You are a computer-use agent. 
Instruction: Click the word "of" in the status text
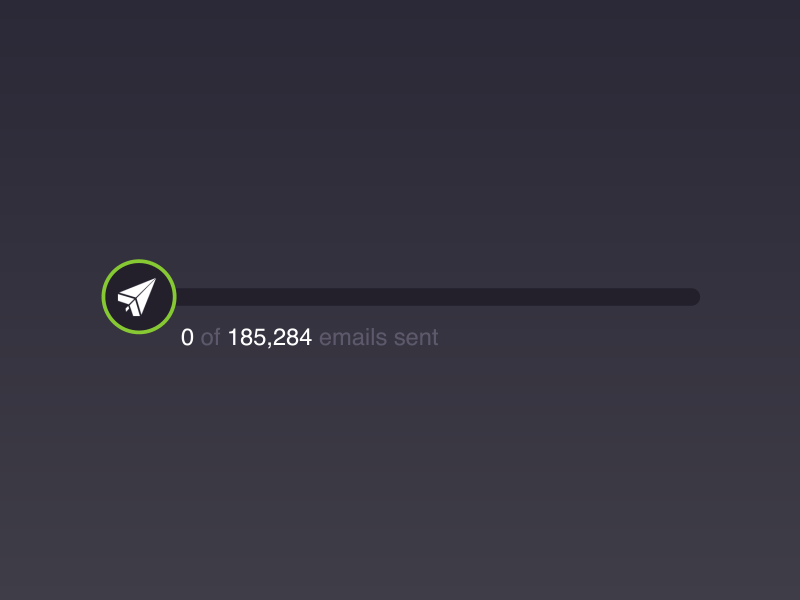pyautogui.click(x=210, y=338)
